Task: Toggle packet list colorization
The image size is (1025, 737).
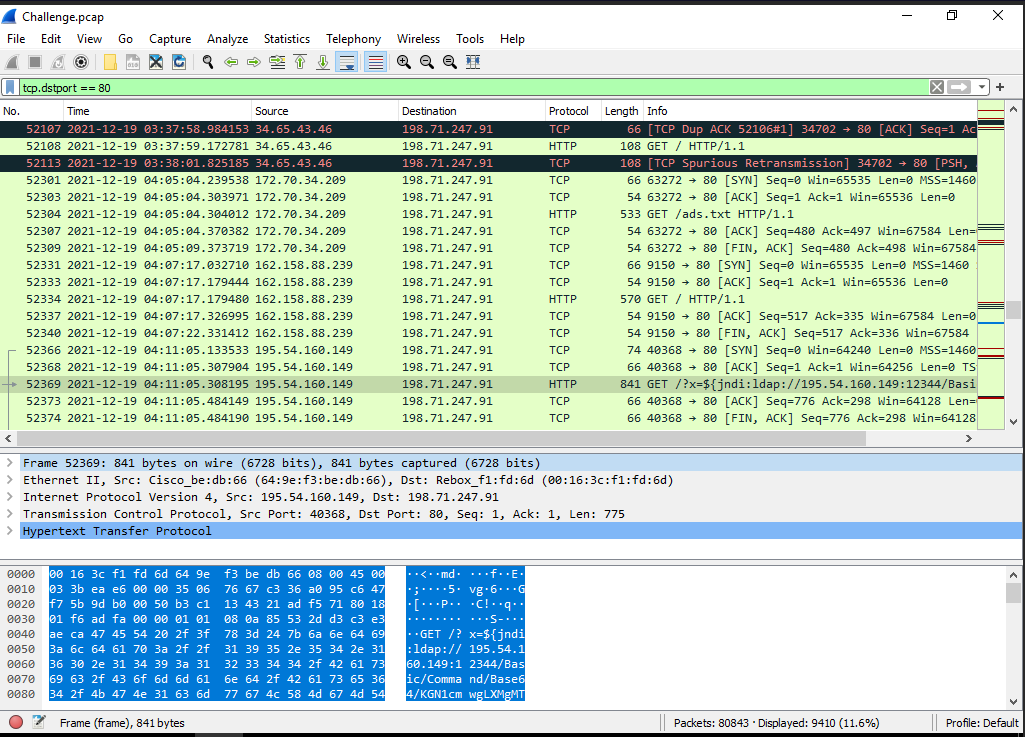Action: tap(375, 62)
